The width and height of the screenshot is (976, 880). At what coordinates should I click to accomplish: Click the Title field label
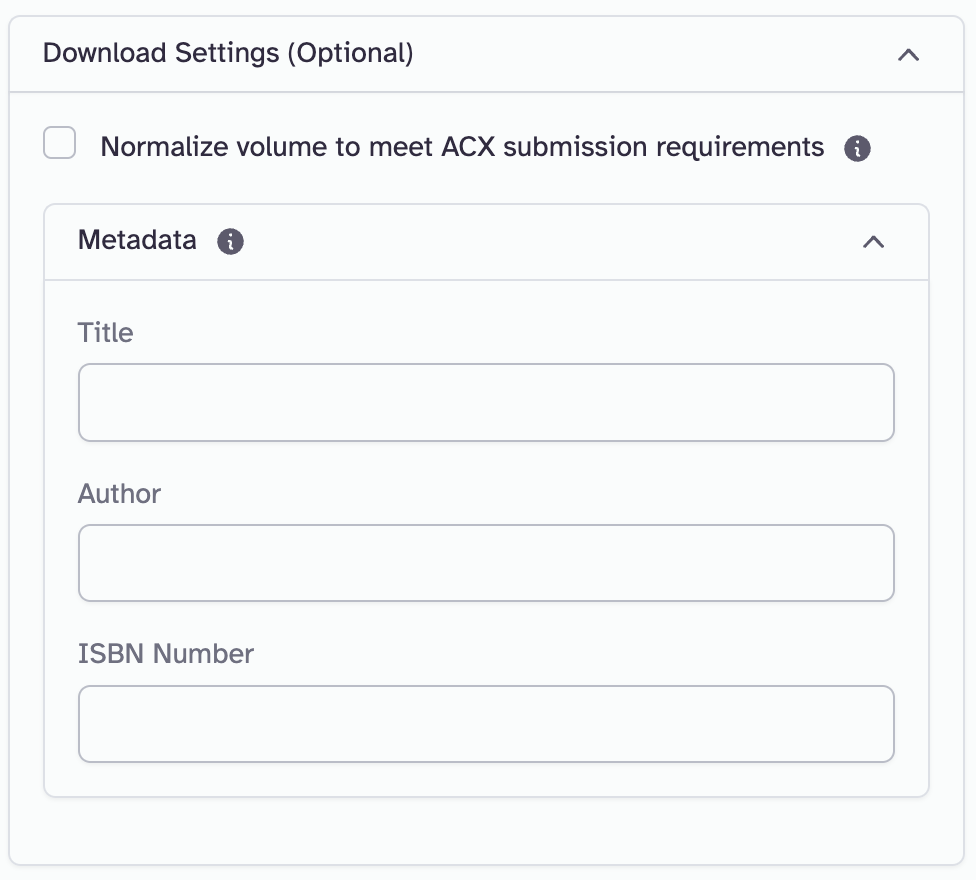coord(105,333)
